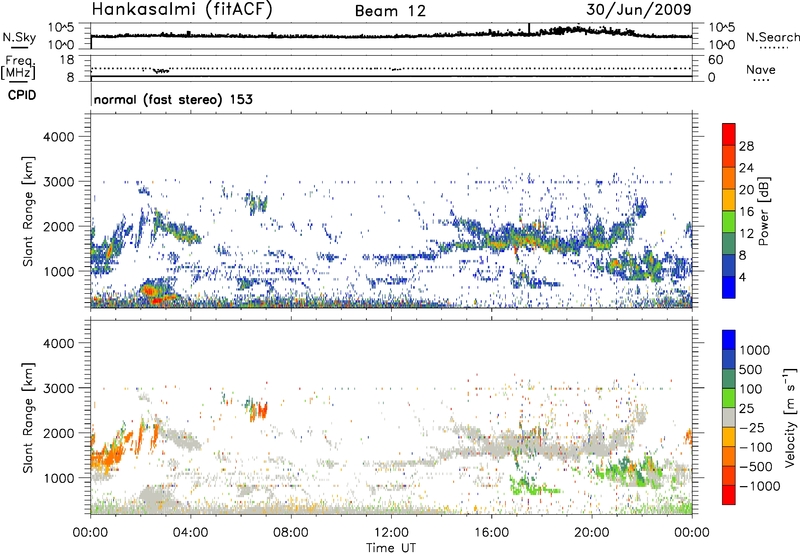Select the 4000 tick on the power panel
800x554 pixels.
[x=59, y=137]
